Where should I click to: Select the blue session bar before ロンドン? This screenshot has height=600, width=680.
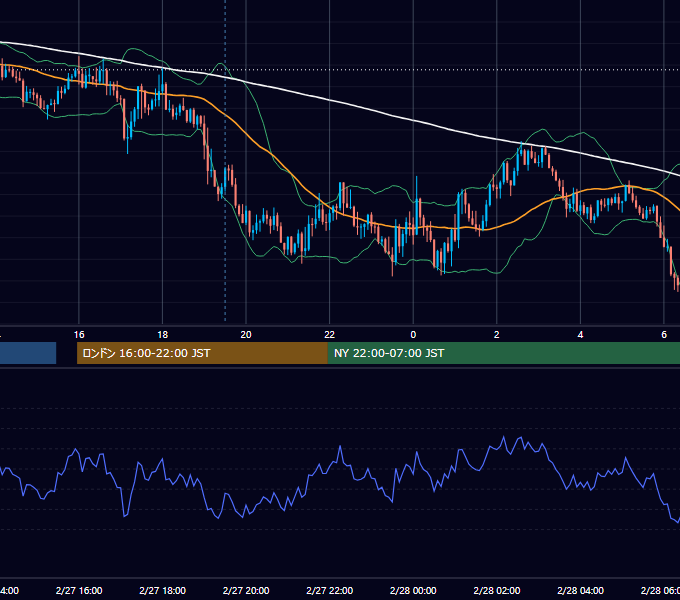(x=28, y=353)
